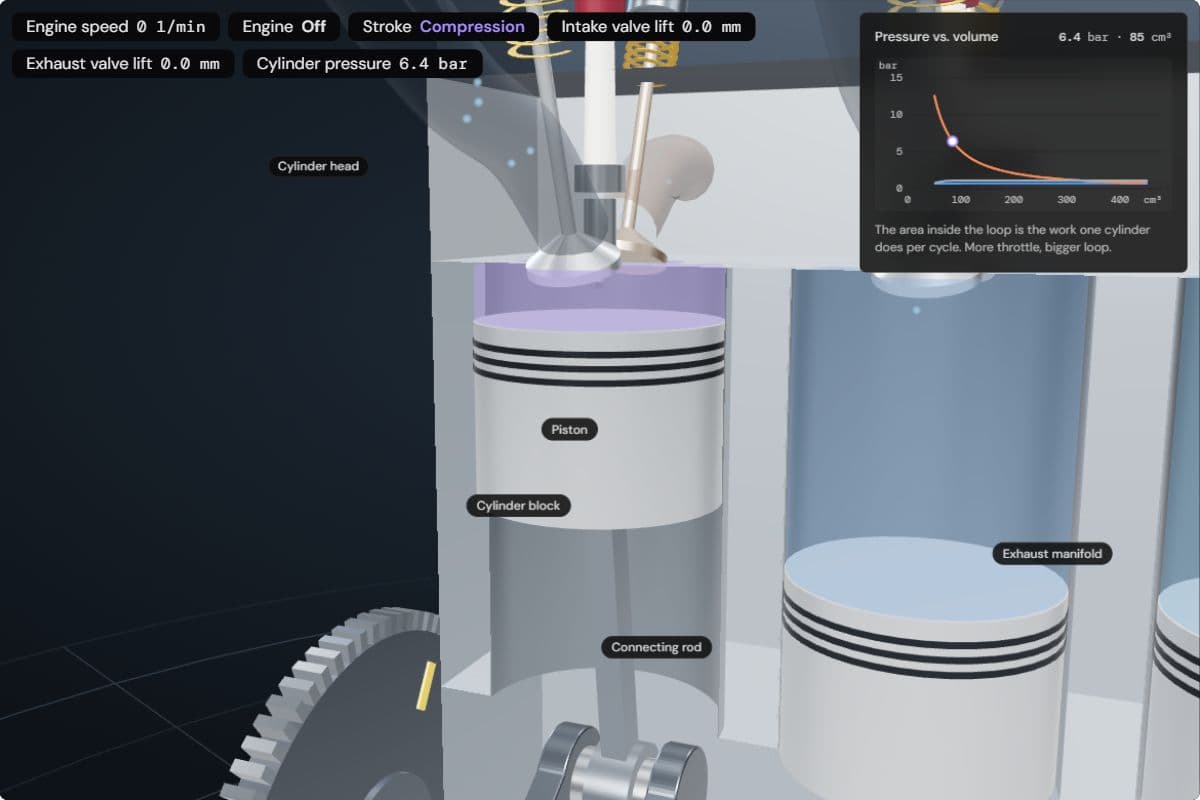Click the chart caption about work per cycle
This screenshot has width=1200, height=800.
(1012, 238)
